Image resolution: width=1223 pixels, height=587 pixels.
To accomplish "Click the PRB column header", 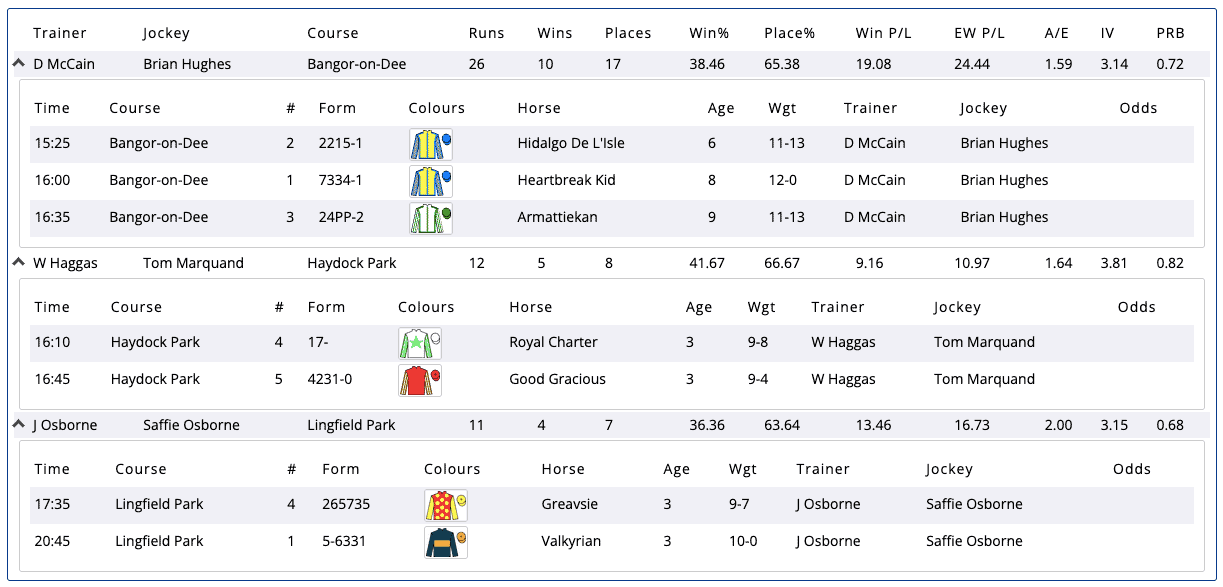I will click(x=1170, y=33).
